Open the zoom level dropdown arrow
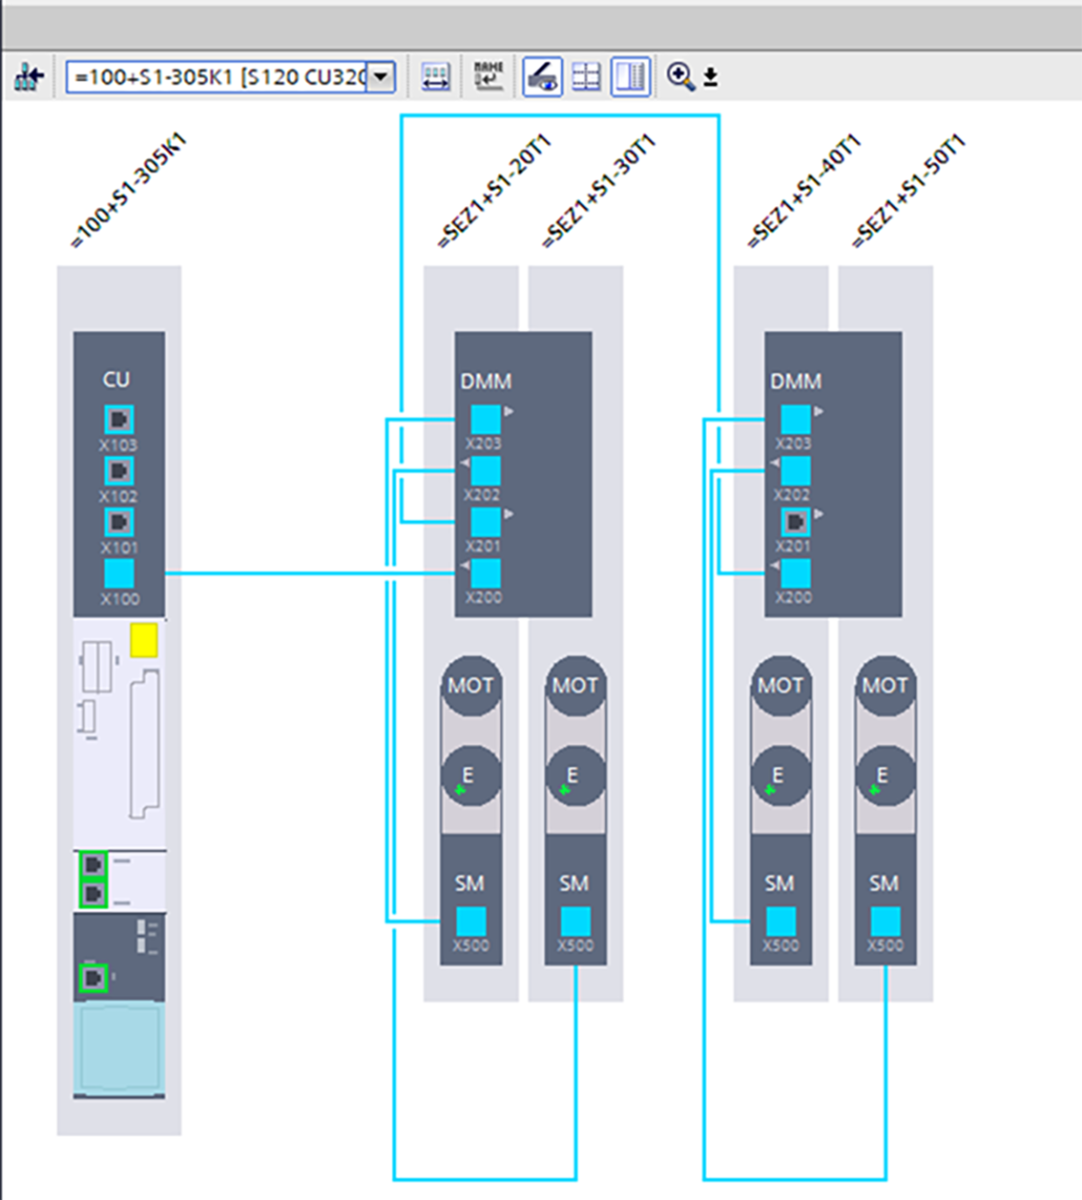1082x1200 pixels. pyautogui.click(x=710, y=77)
